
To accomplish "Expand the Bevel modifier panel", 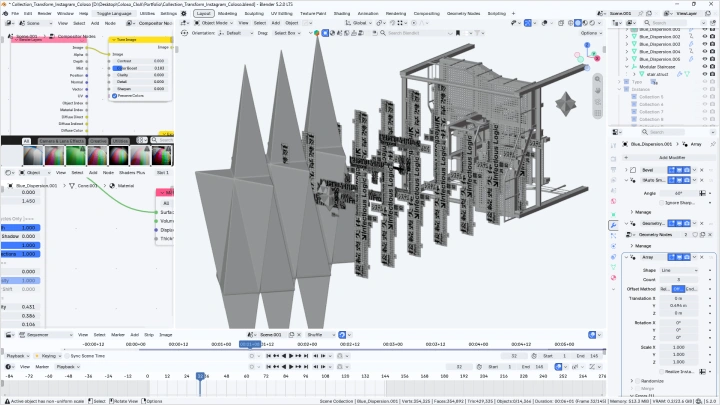I will point(626,170).
